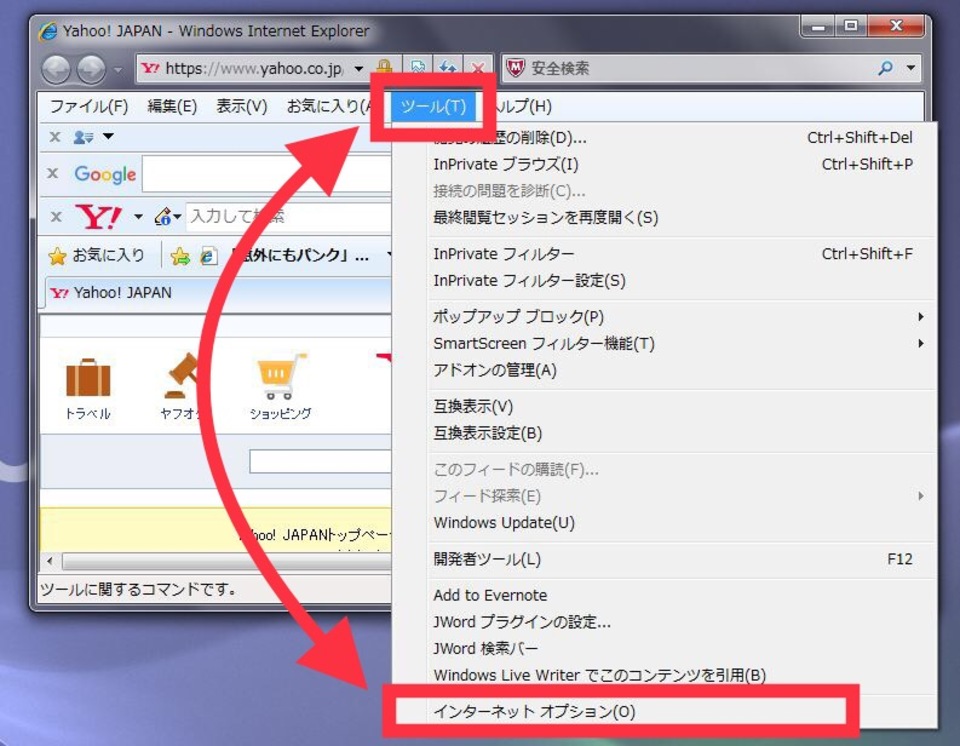Viewport: 960px width, 746px height.
Task: Open the contacts toolbar dropdown arrow
Action: click(x=108, y=136)
